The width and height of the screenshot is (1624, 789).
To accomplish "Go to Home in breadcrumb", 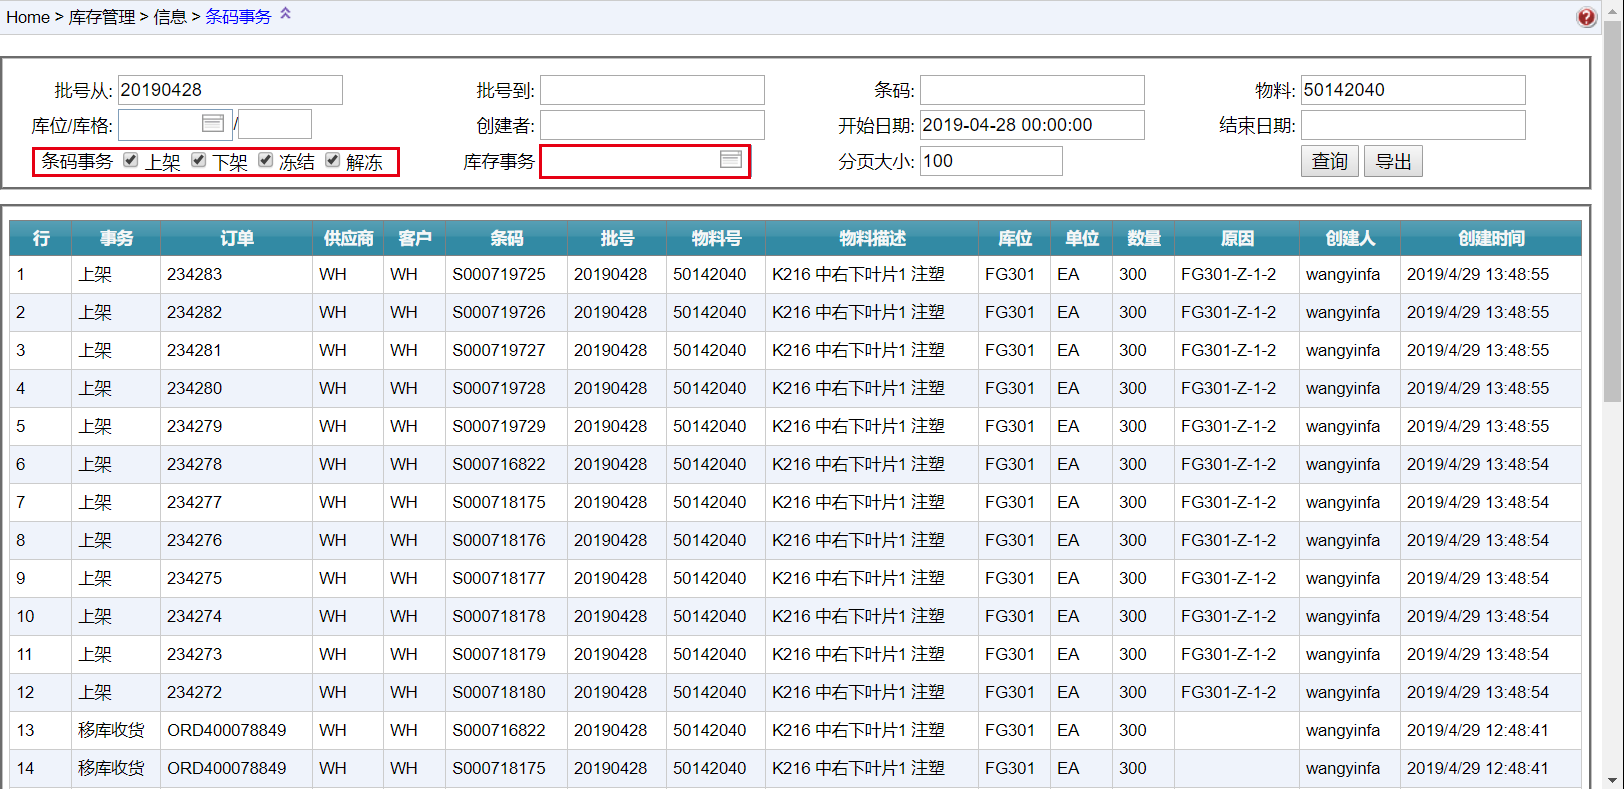I will pyautogui.click(x=28, y=17).
